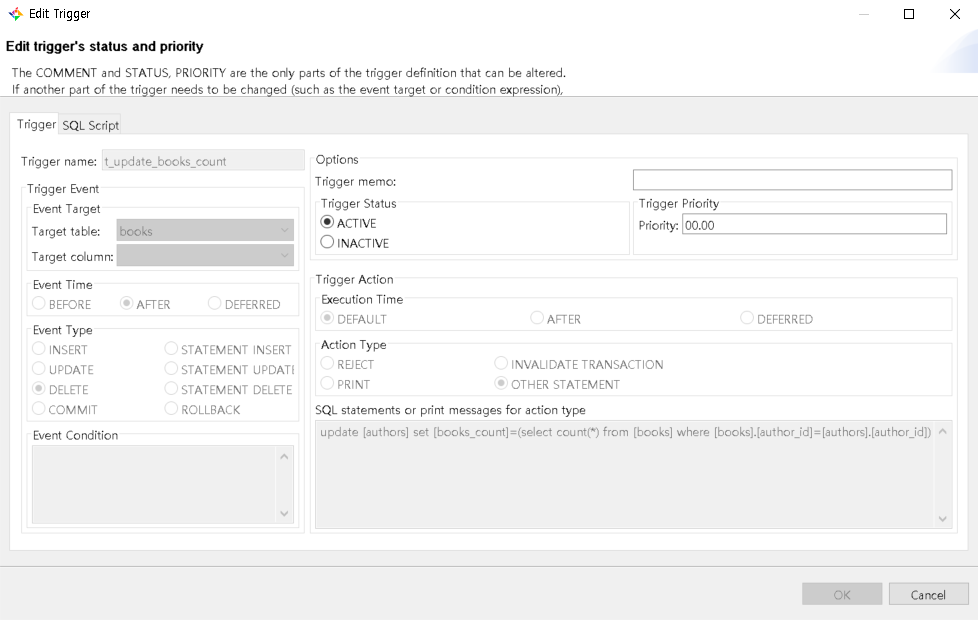Image resolution: width=978 pixels, height=620 pixels.
Task: Choose the AFTER event time option
Action: (x=127, y=304)
